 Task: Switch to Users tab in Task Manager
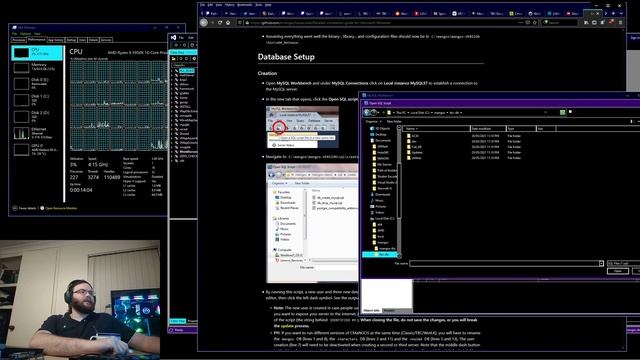[x=82, y=40]
